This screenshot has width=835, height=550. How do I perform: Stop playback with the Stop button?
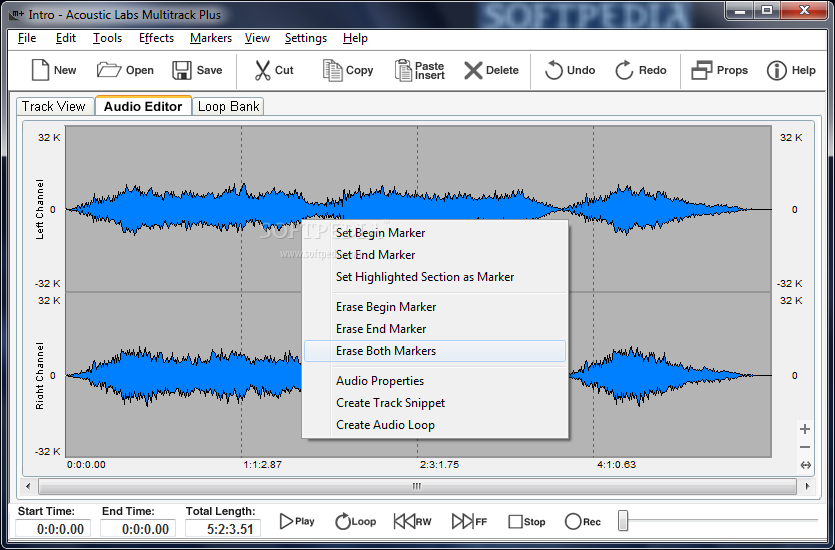pyautogui.click(x=526, y=522)
